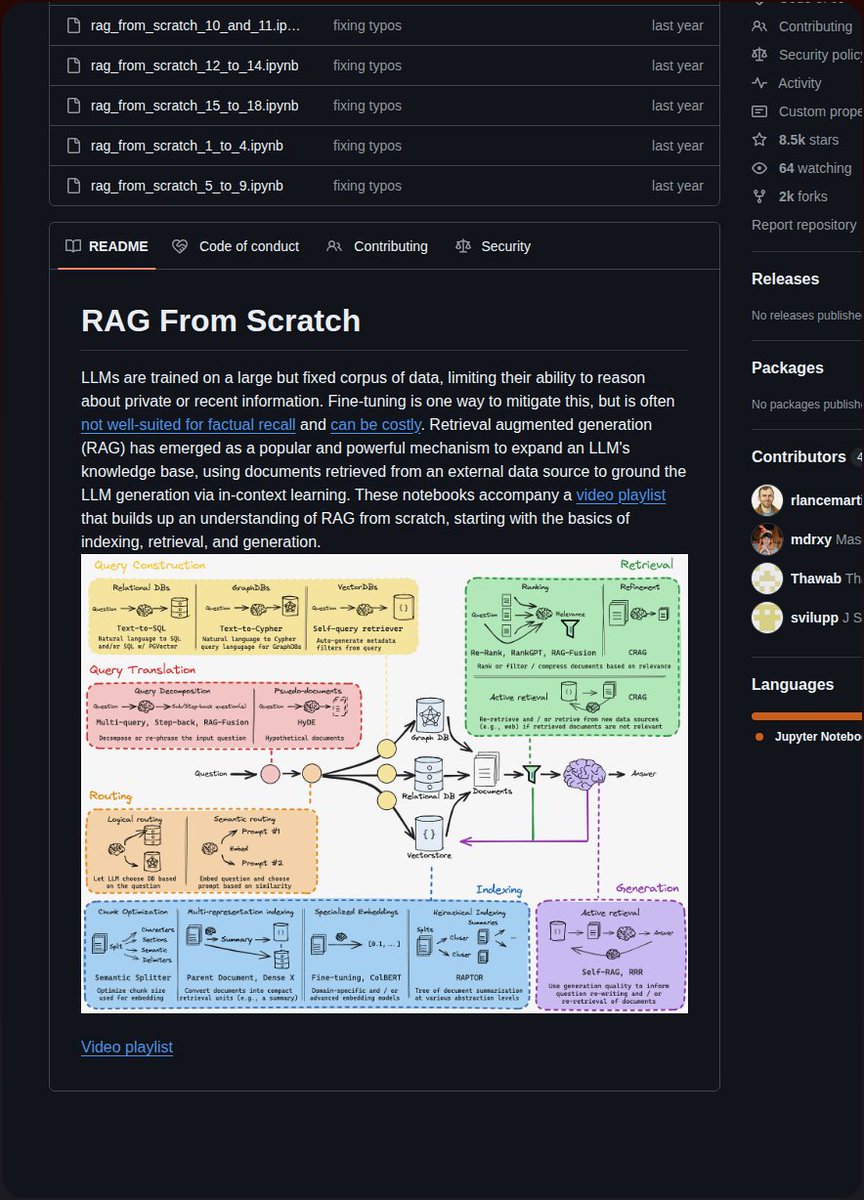Click the book icon on README tab
Viewport: 864px width, 1200px height.
click(73, 246)
